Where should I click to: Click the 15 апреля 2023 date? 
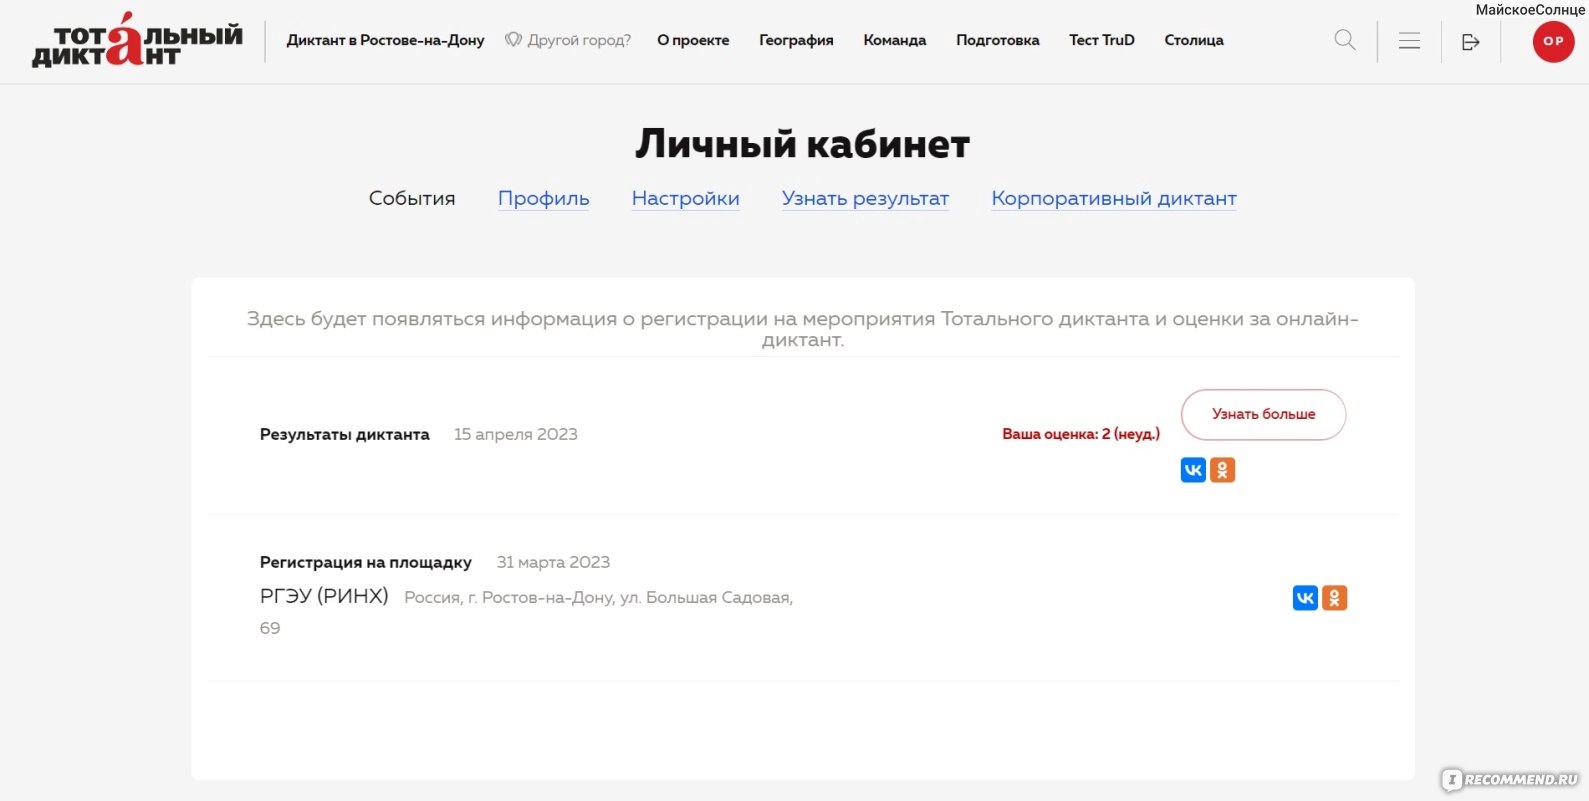[x=516, y=434]
